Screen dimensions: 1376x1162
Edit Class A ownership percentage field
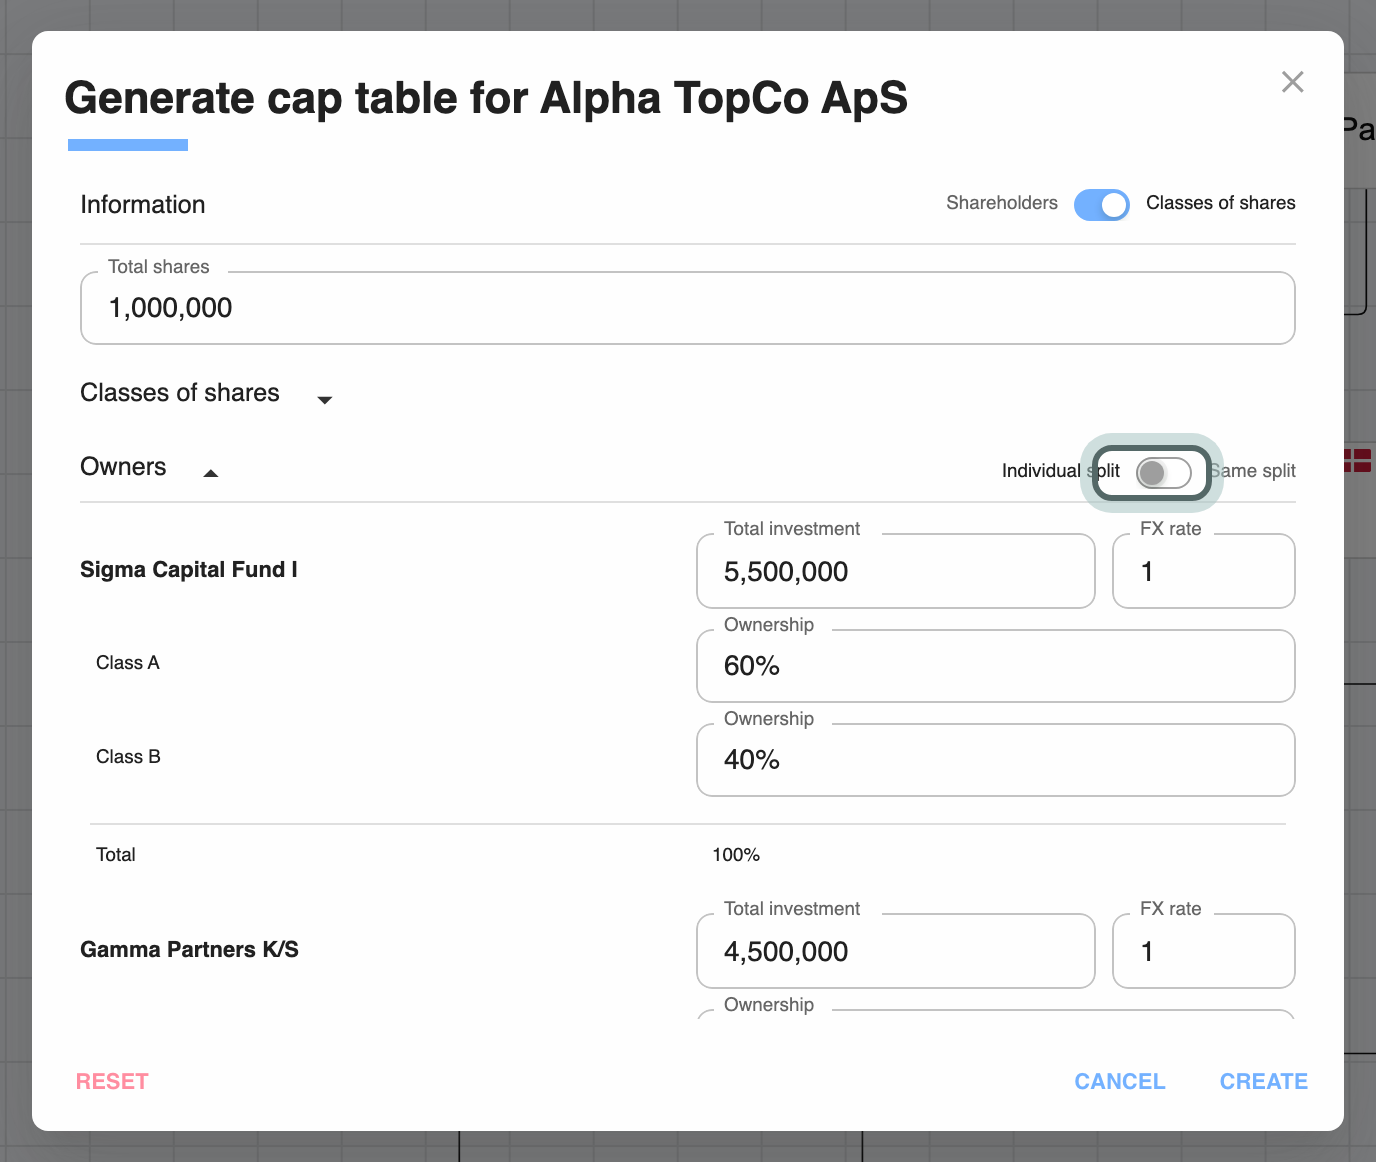pyautogui.click(x=996, y=666)
